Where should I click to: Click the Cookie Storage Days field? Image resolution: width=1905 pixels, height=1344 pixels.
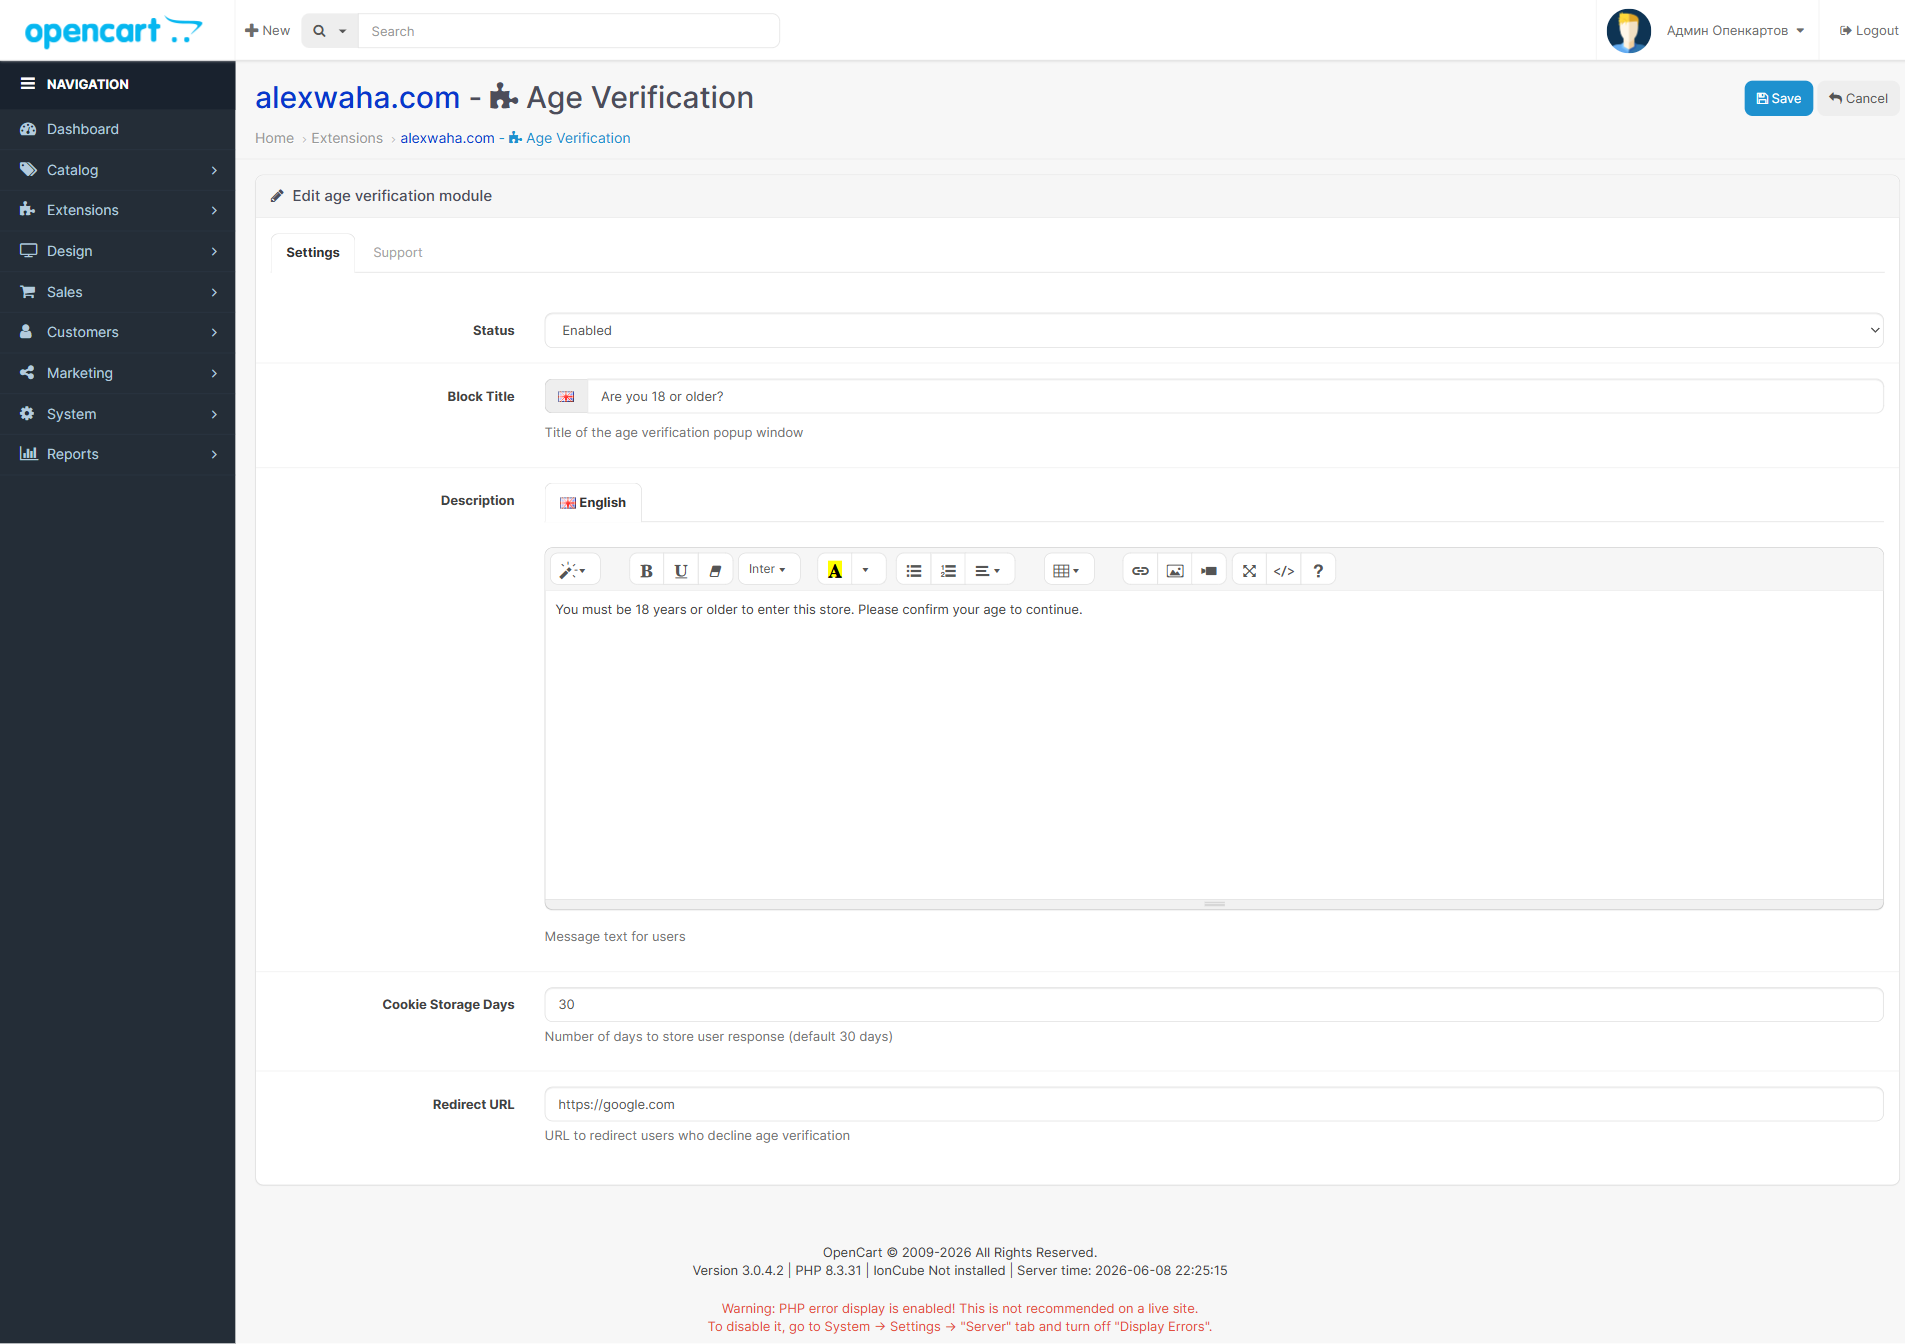(1213, 1004)
